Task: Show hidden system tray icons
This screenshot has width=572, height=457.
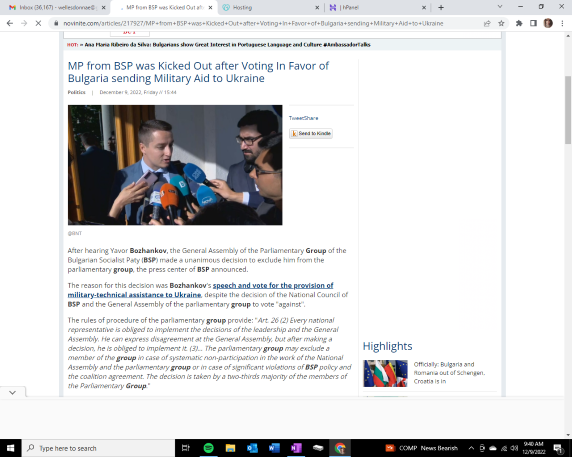Action: pos(471,448)
